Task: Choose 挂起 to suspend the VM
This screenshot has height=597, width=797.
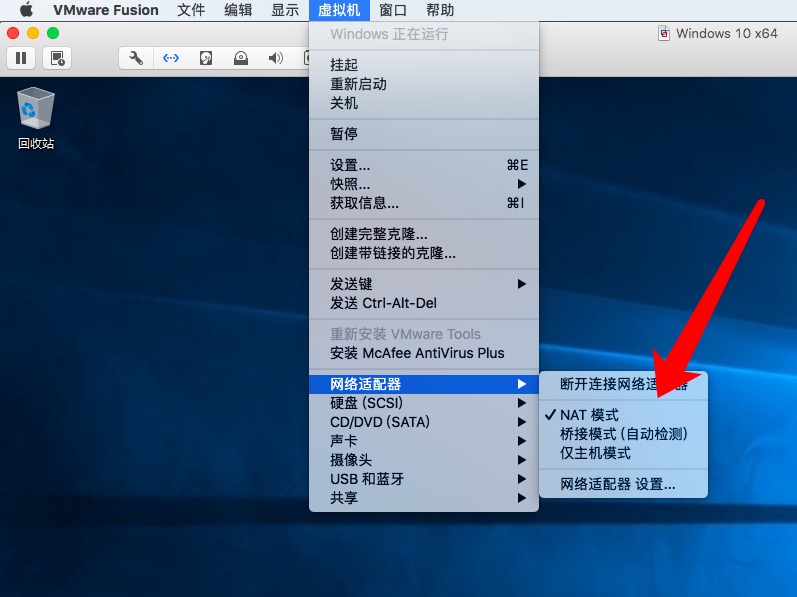Action: point(424,65)
